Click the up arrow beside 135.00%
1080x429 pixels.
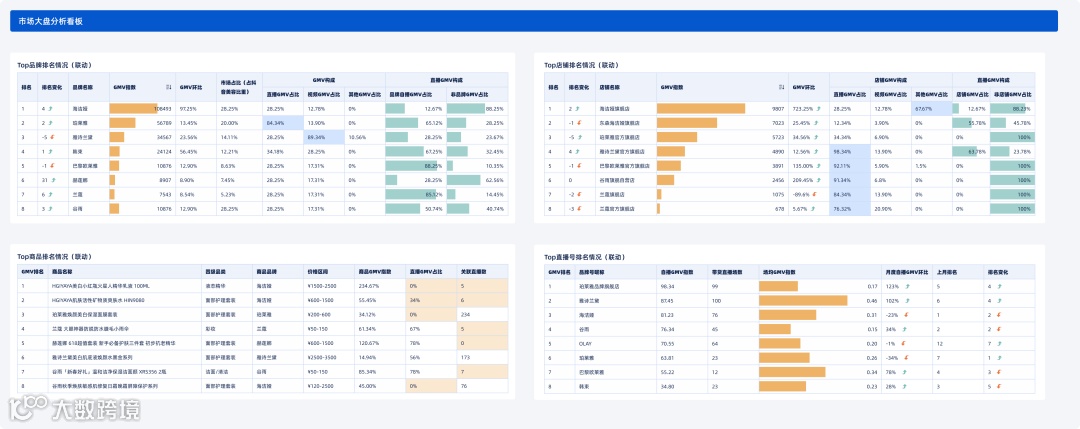pyautogui.click(x=818, y=165)
